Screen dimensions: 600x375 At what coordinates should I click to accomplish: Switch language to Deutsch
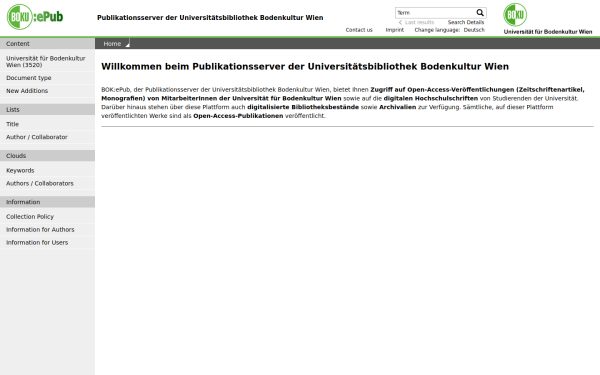(474, 30)
